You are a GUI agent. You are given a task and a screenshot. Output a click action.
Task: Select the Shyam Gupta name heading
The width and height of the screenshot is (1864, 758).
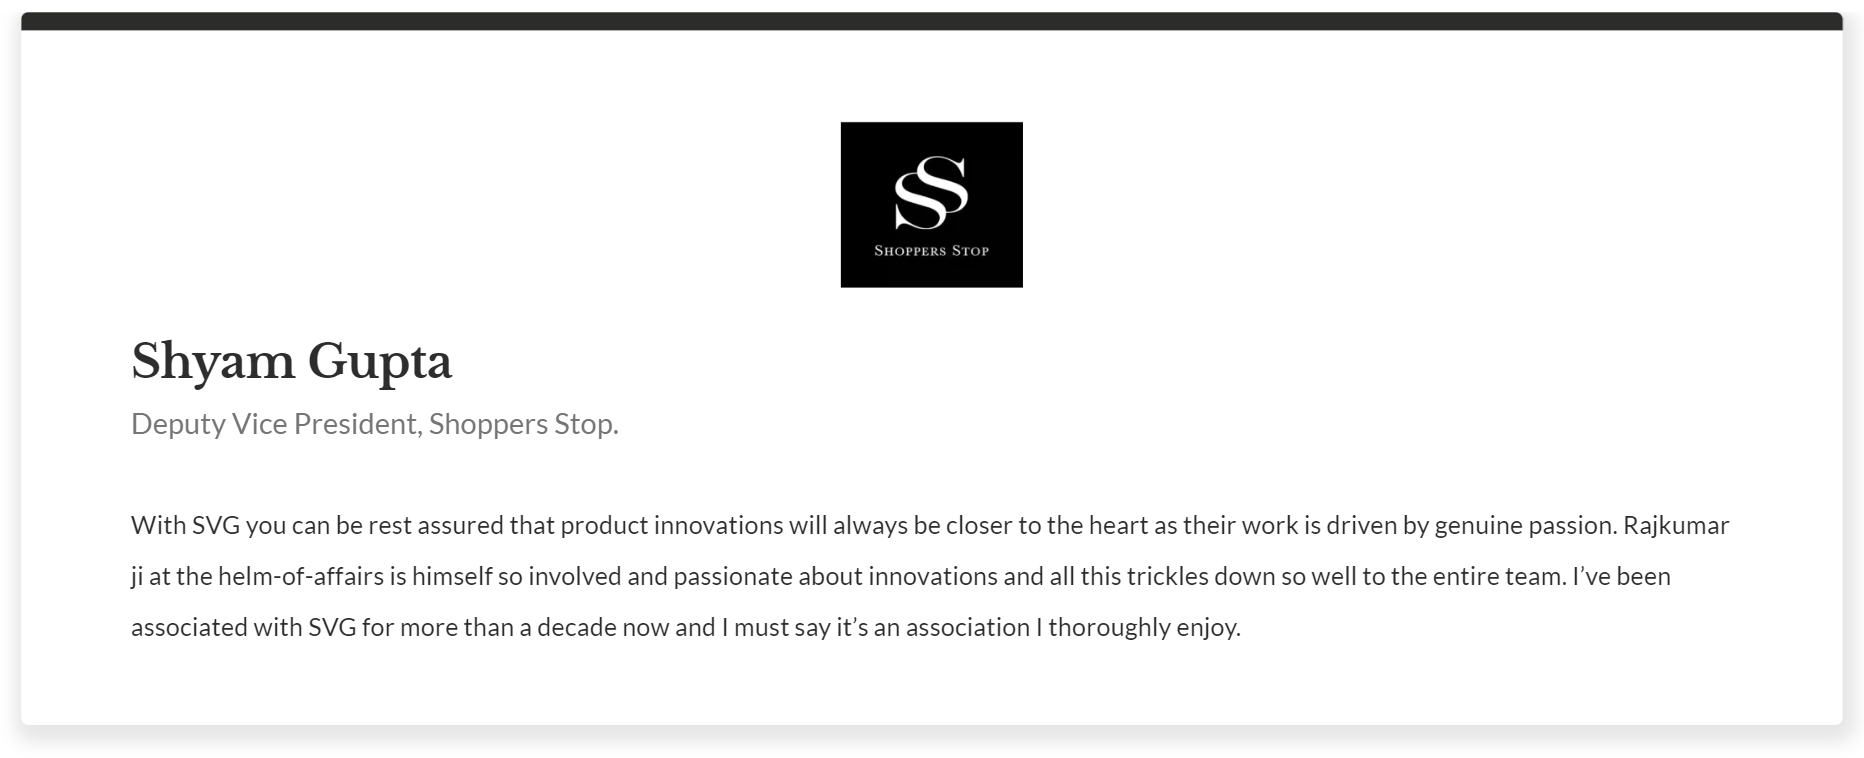coord(292,362)
